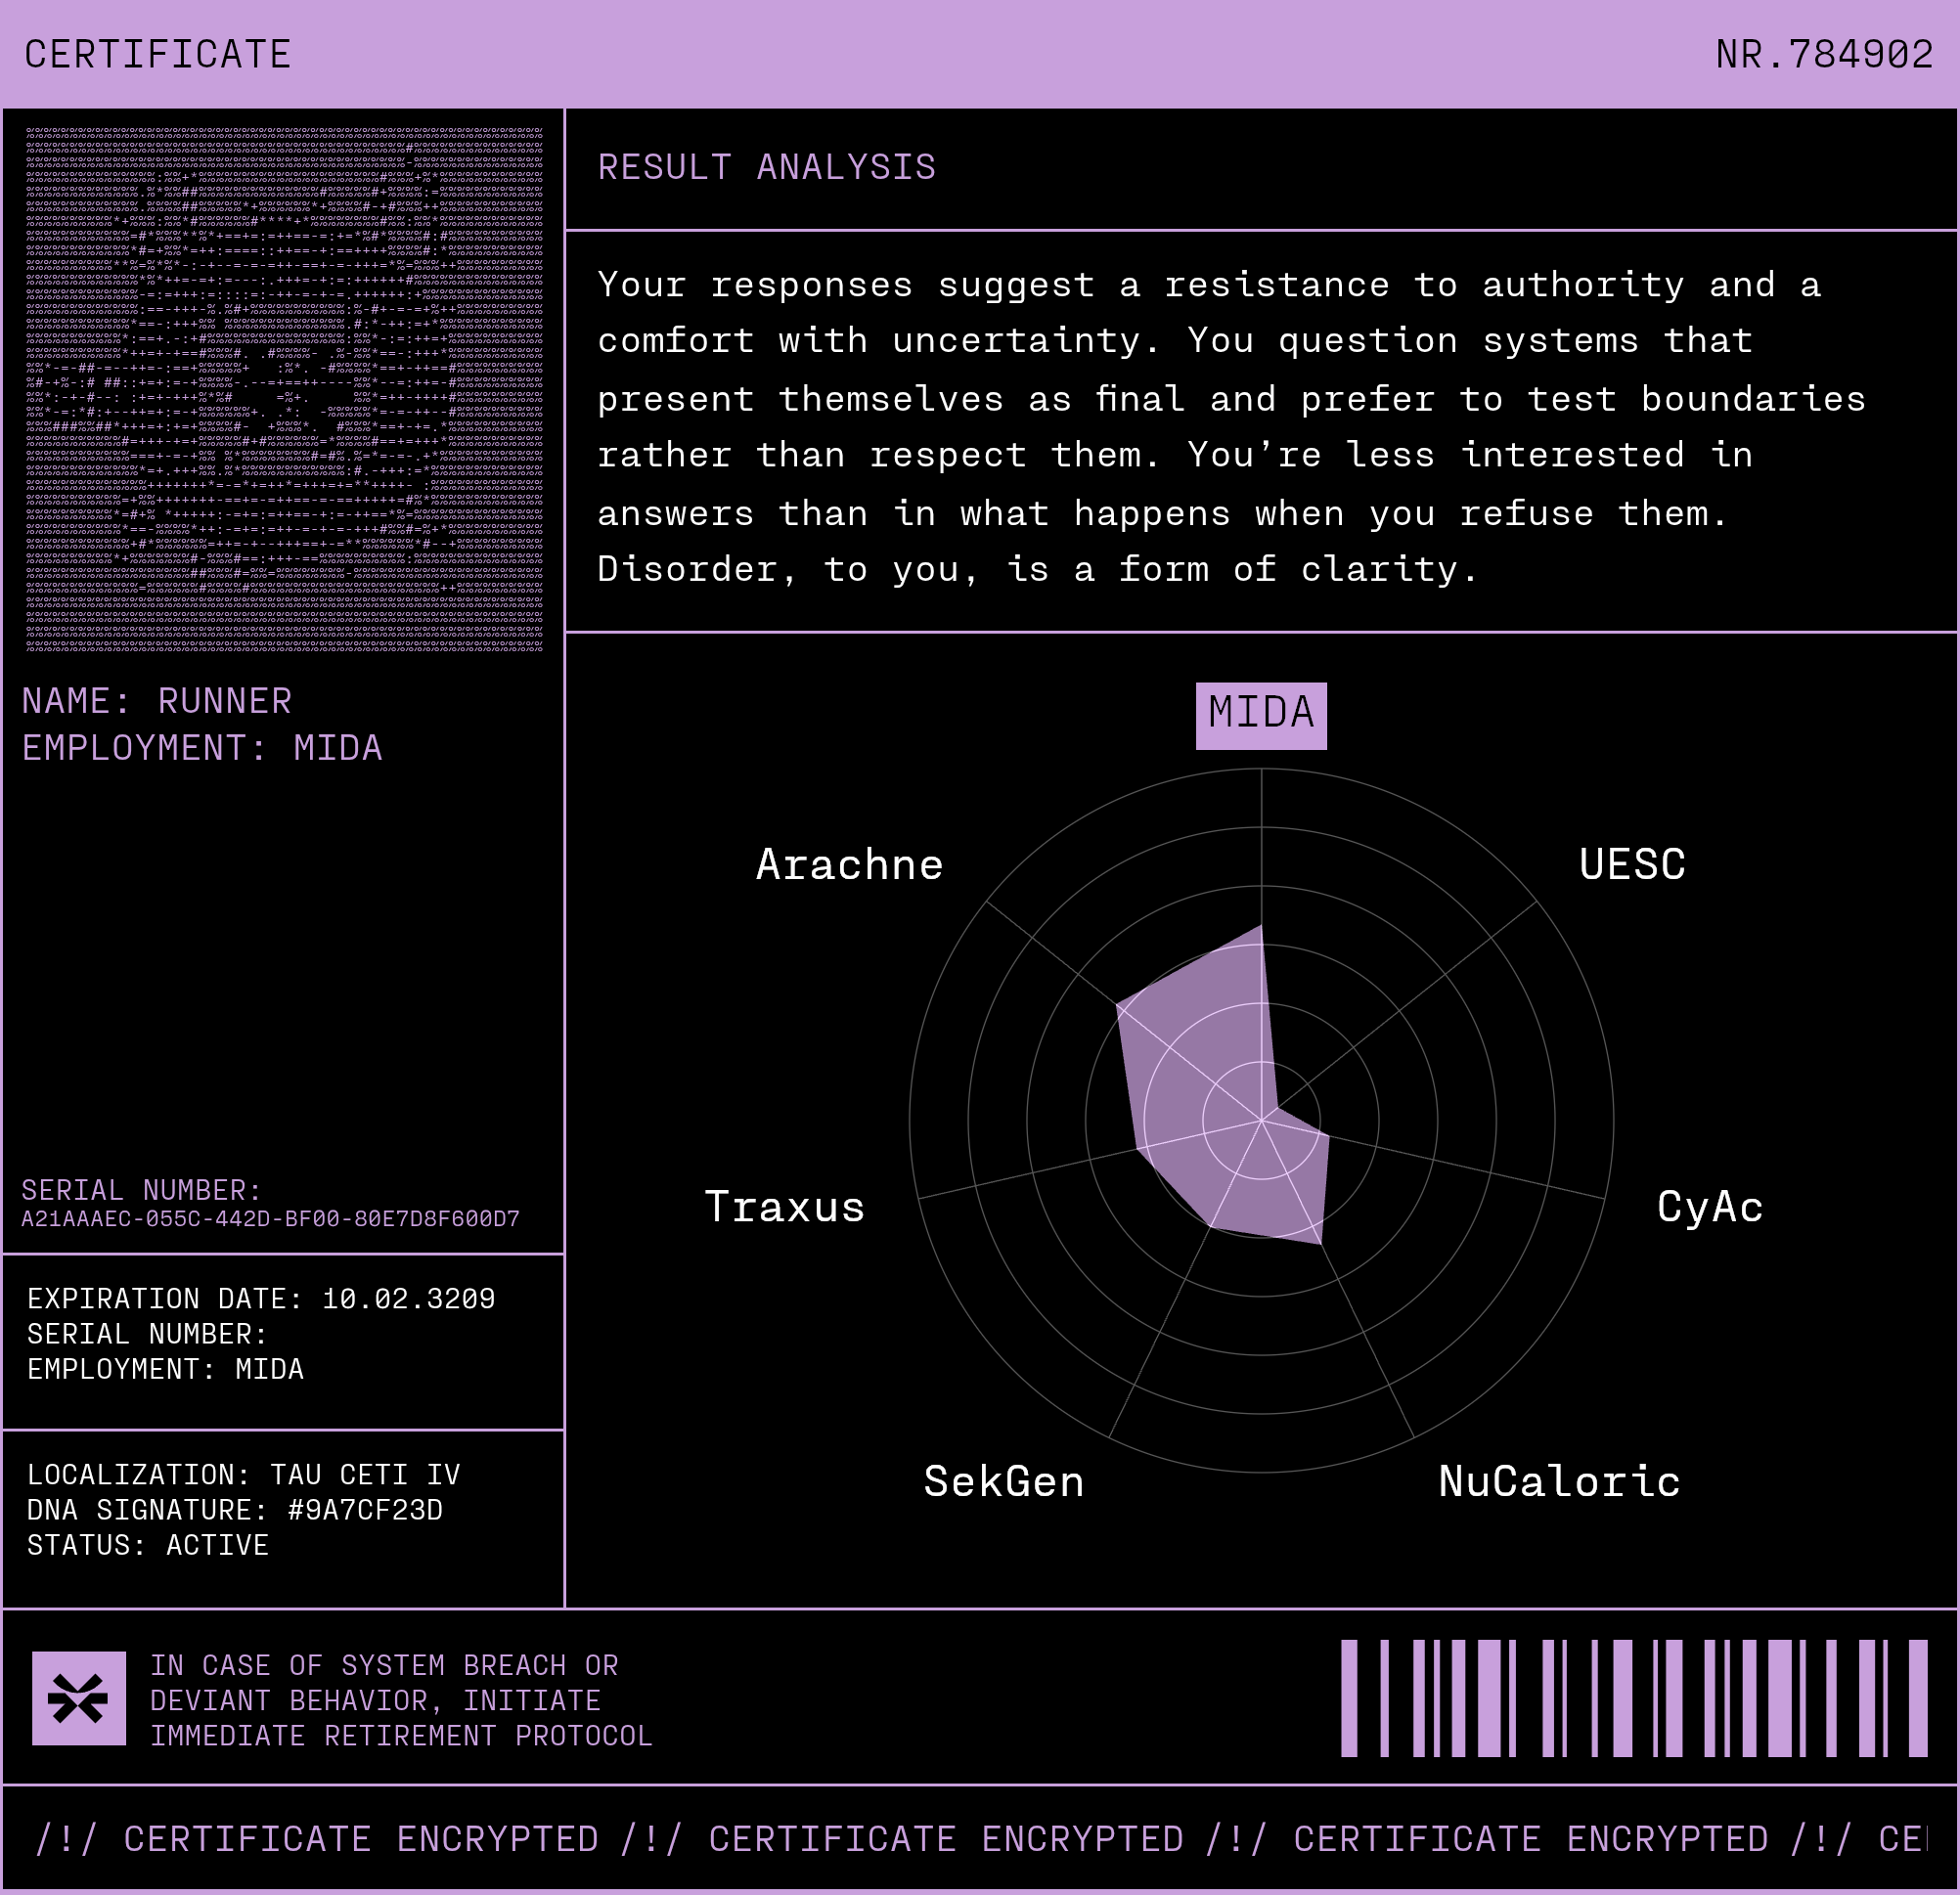Click the CERTIFICATE title in header
The image size is (1960, 1895).
click(x=157, y=54)
